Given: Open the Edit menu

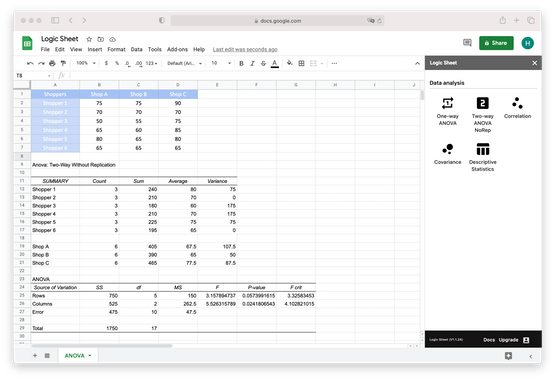Looking at the screenshot, I should pos(59,50).
